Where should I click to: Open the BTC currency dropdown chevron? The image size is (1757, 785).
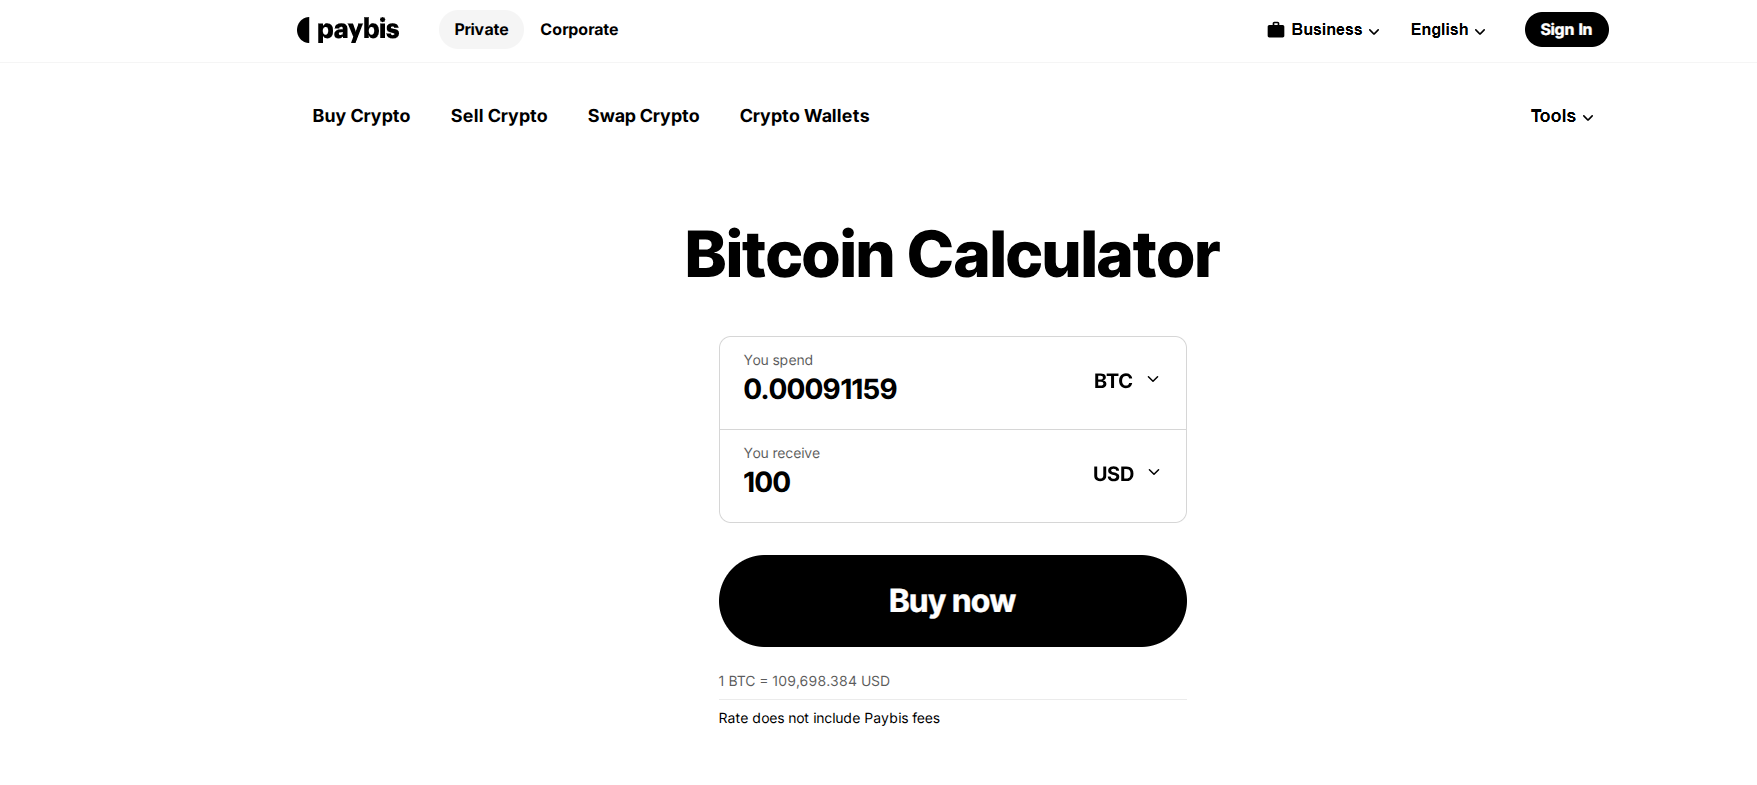pos(1152,380)
